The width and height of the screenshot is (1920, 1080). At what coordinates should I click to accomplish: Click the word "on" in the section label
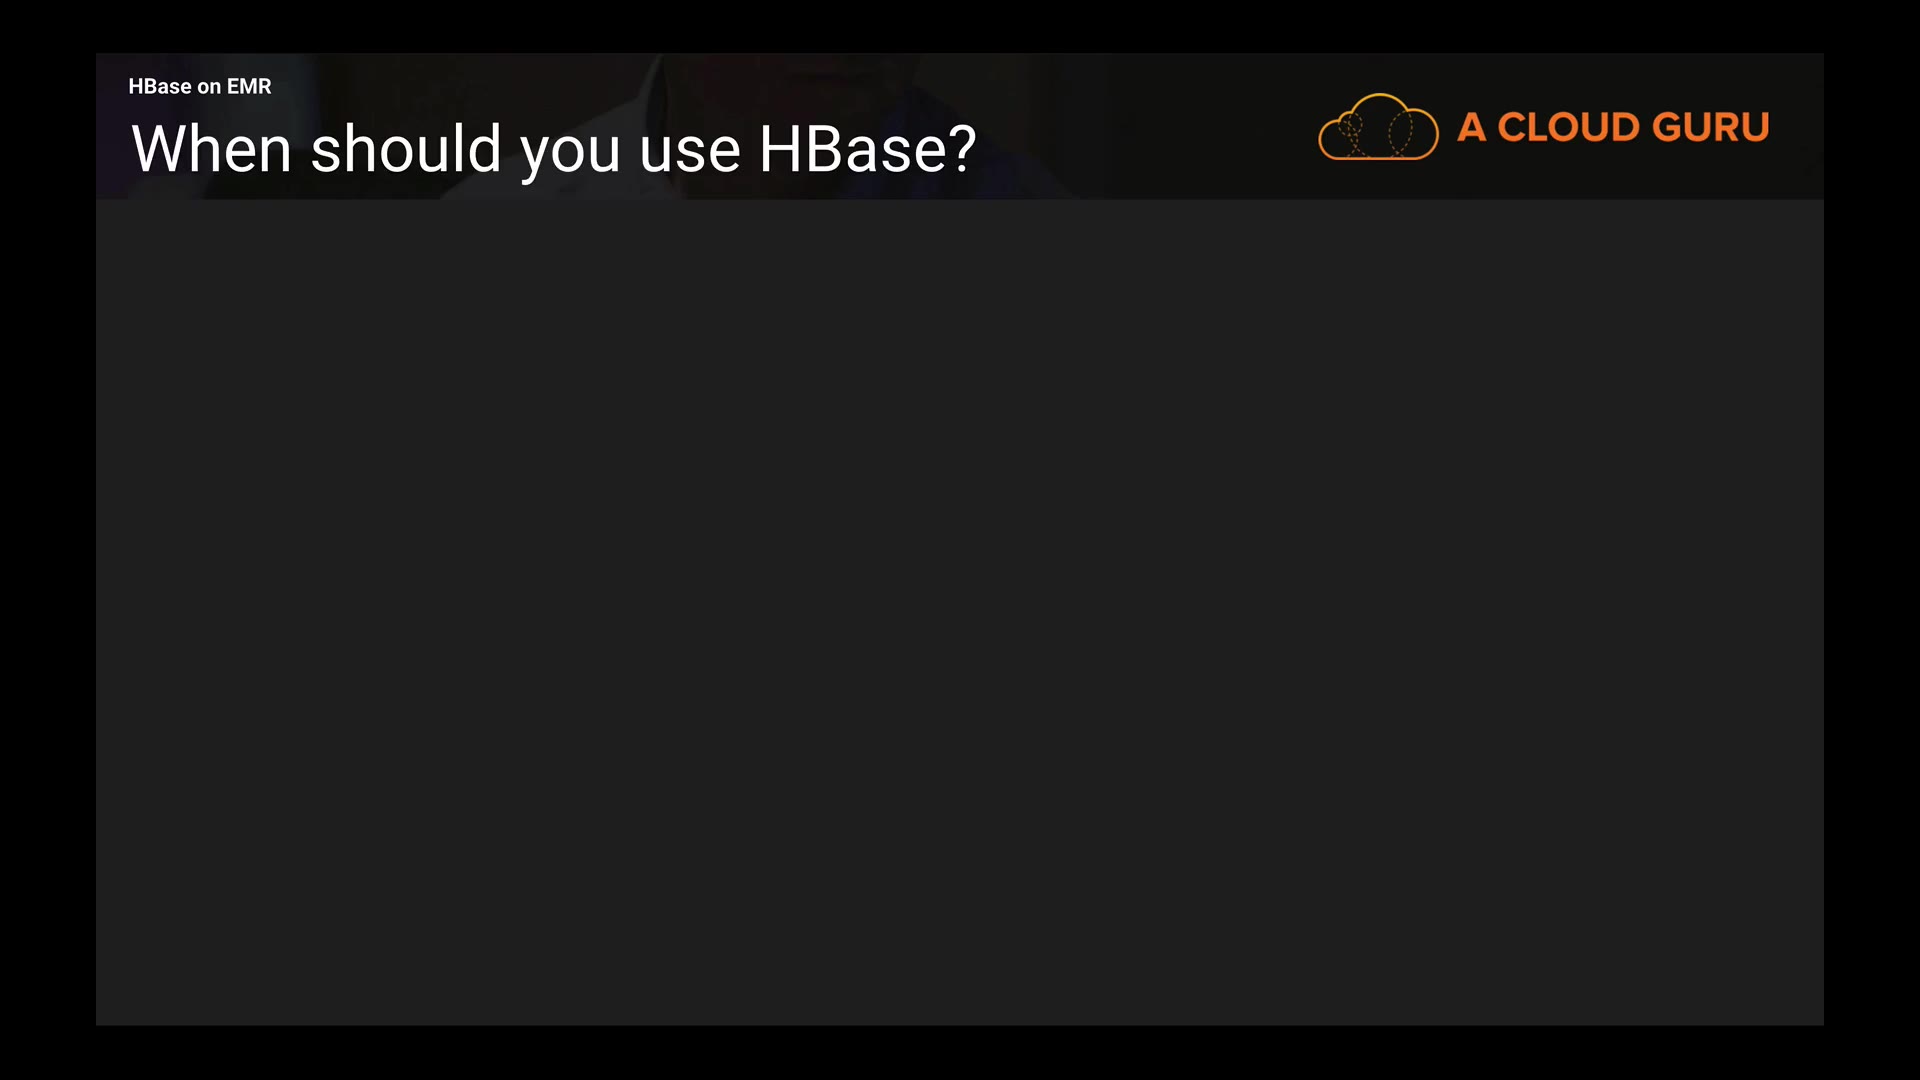(209, 87)
